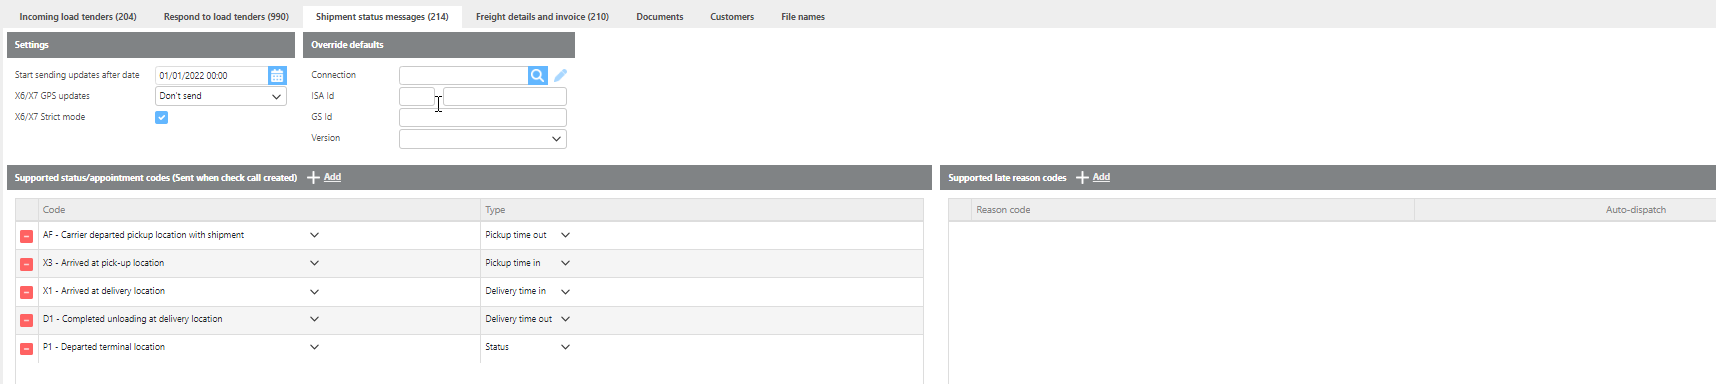Remove the P1 departed terminal row
The height and width of the screenshot is (384, 1716).
[27, 348]
